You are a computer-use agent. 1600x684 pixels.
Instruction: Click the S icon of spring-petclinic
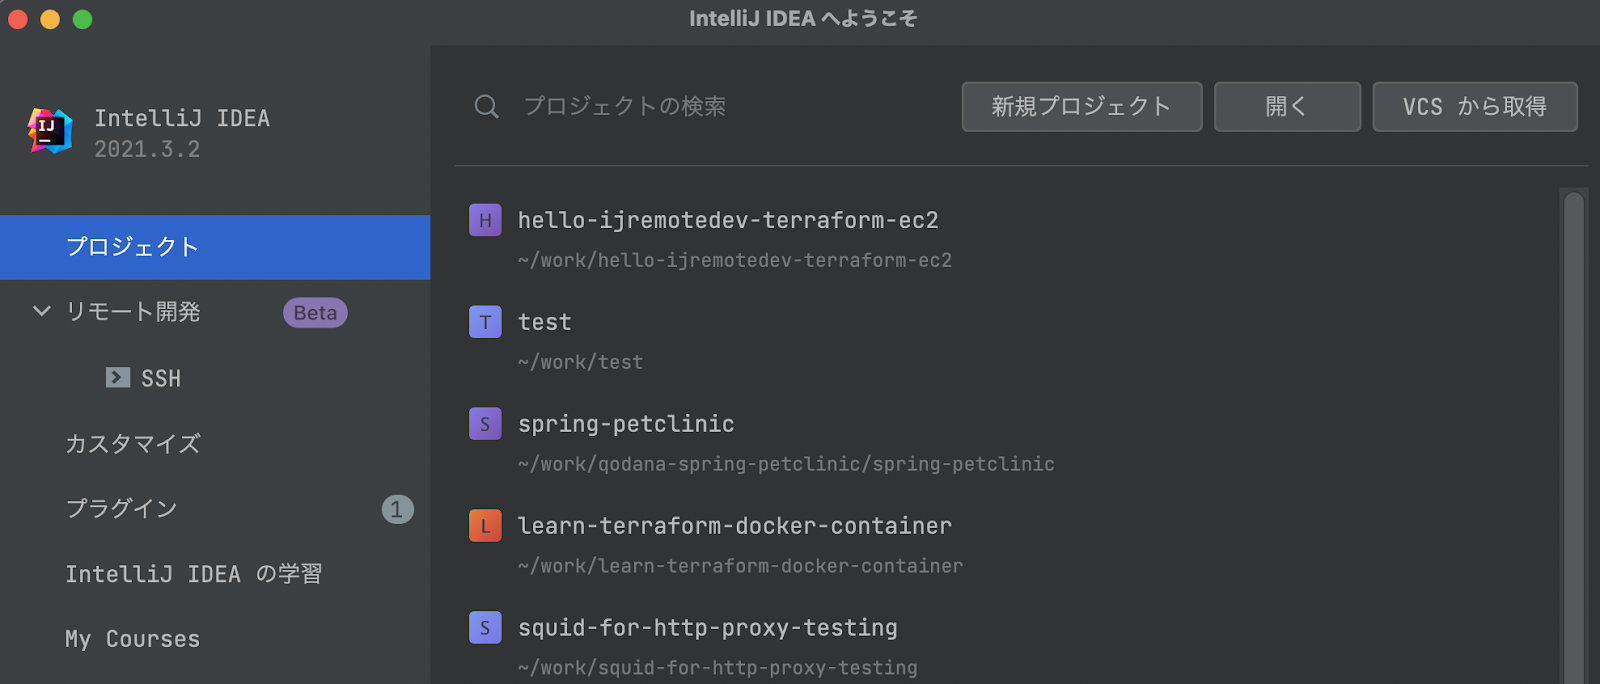(485, 424)
